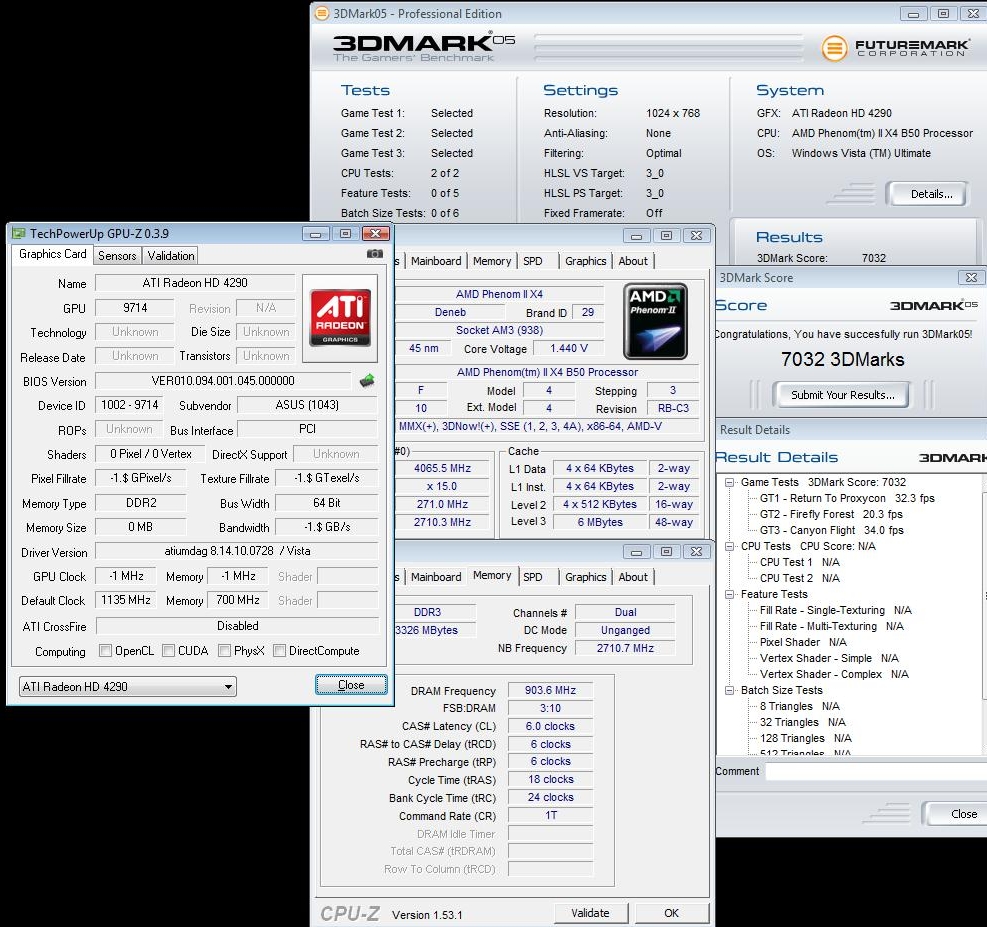Screen dimensions: 987x927
Task: Click the Validate button in CPU-Z
Action: (590, 912)
